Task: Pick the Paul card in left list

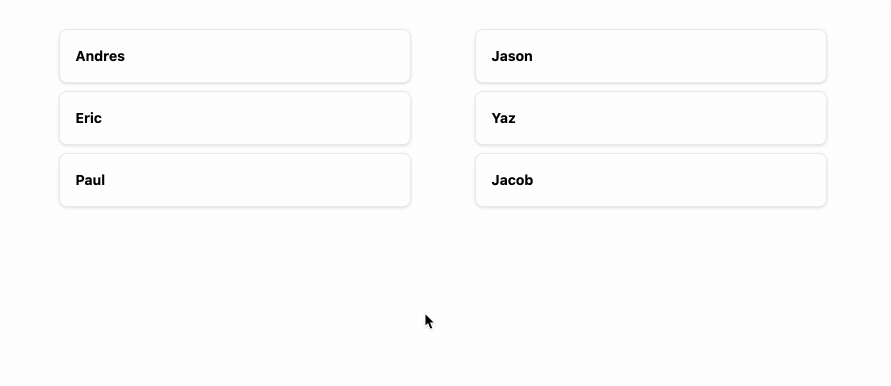Action: coord(235,180)
